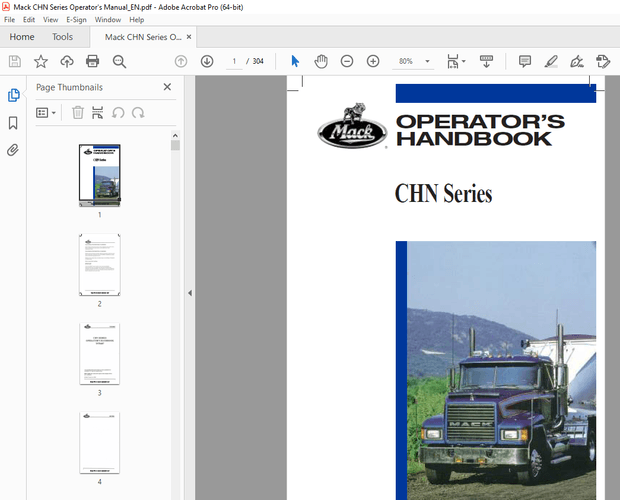Select the Highlight text tool
Viewport: 620px width, 500px height.
click(551, 61)
